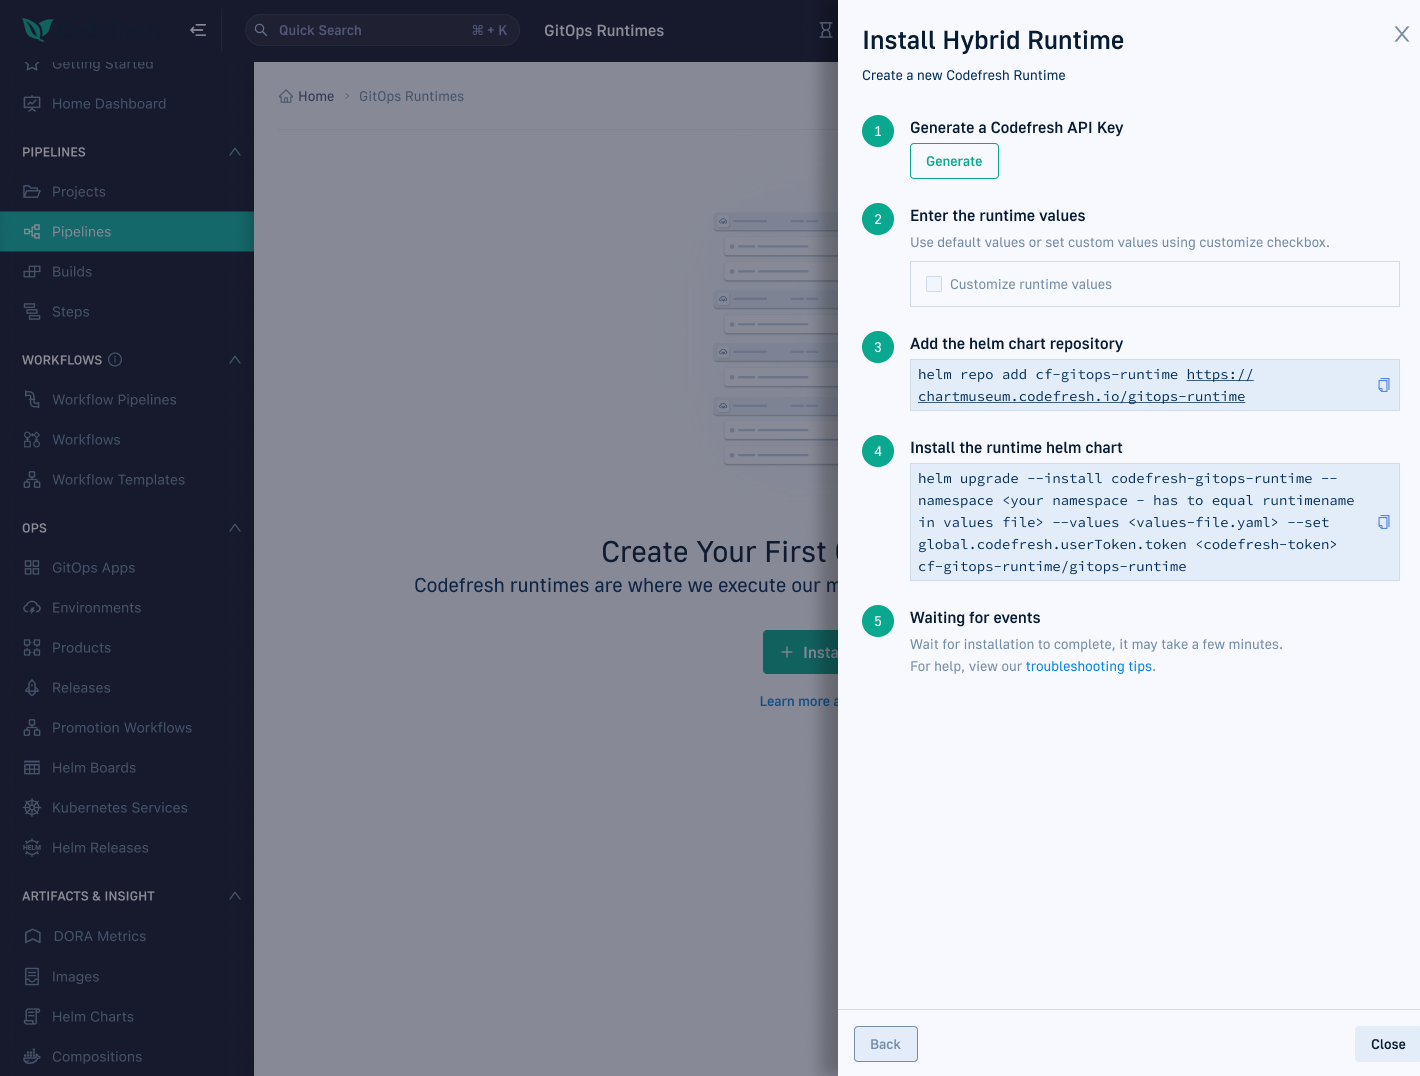Click the Helm Charts icon
Image resolution: width=1420 pixels, height=1076 pixels.
(32, 1017)
